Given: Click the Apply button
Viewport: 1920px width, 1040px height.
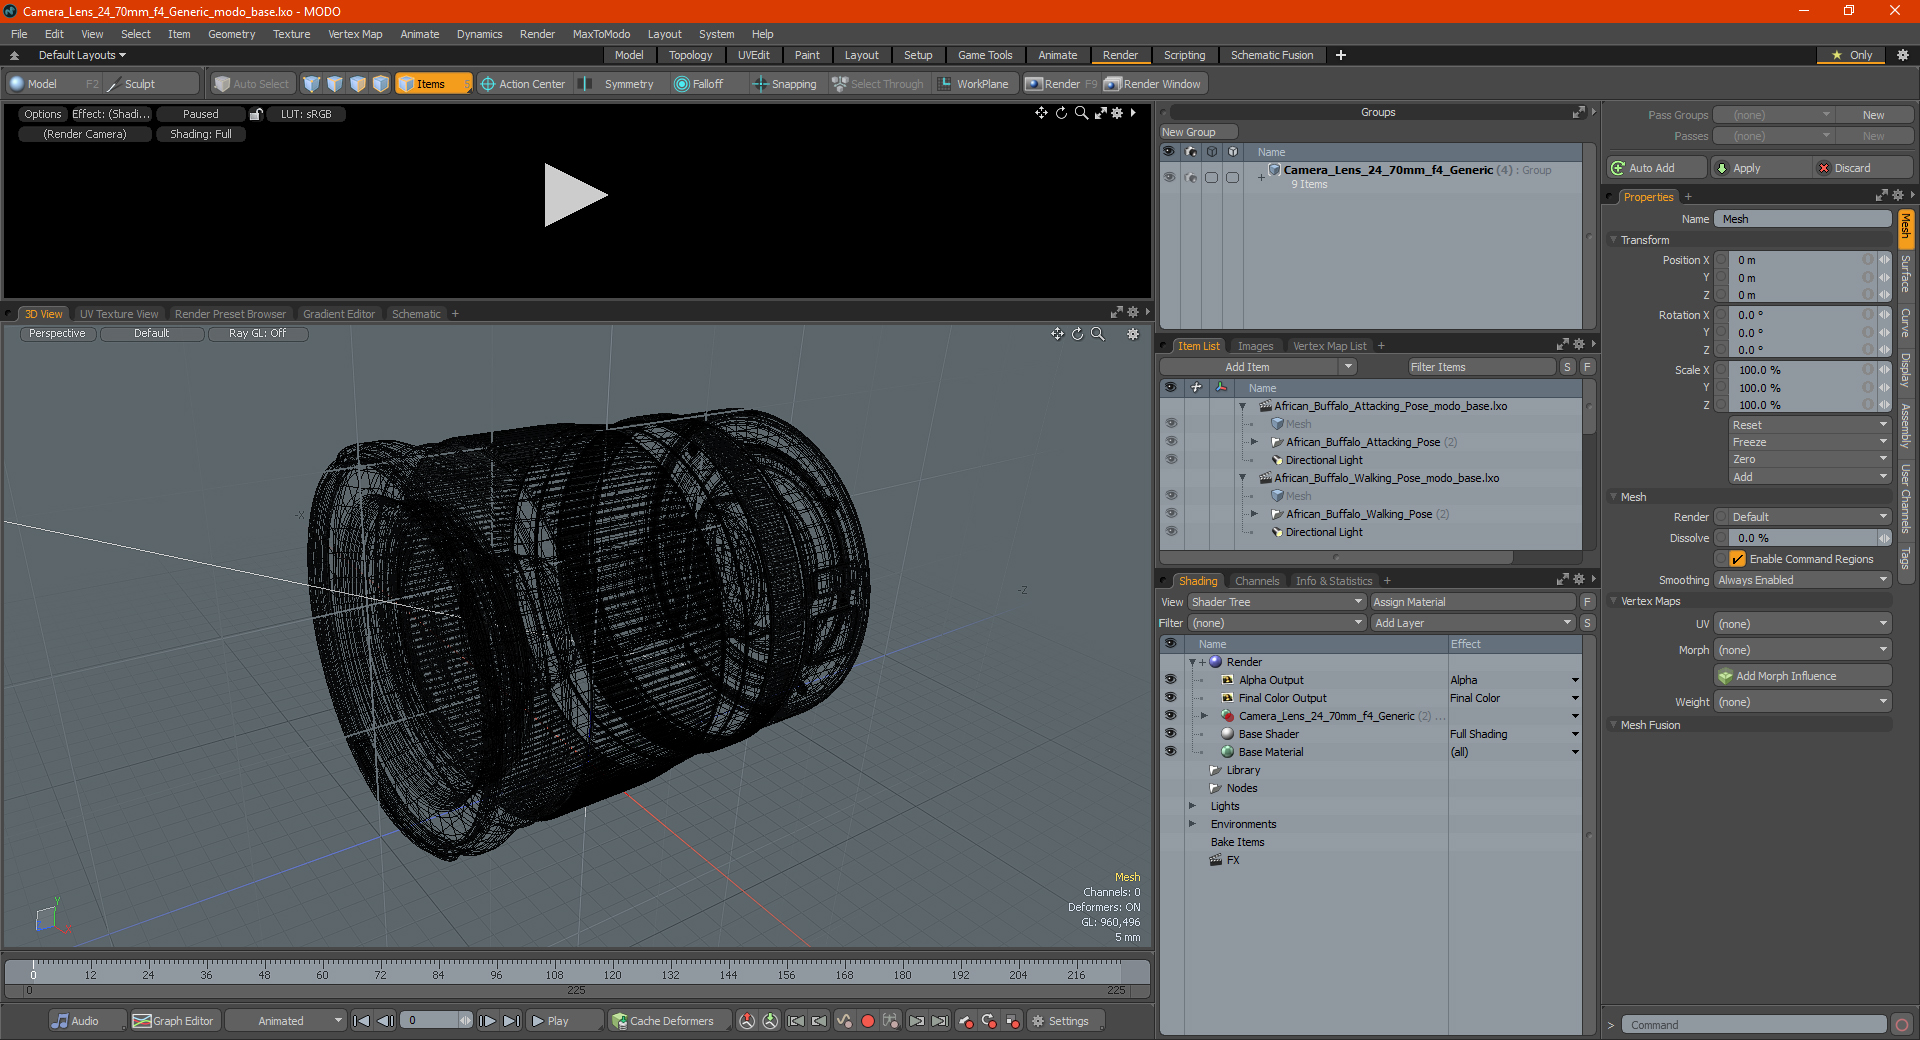Looking at the screenshot, I should [x=1761, y=168].
